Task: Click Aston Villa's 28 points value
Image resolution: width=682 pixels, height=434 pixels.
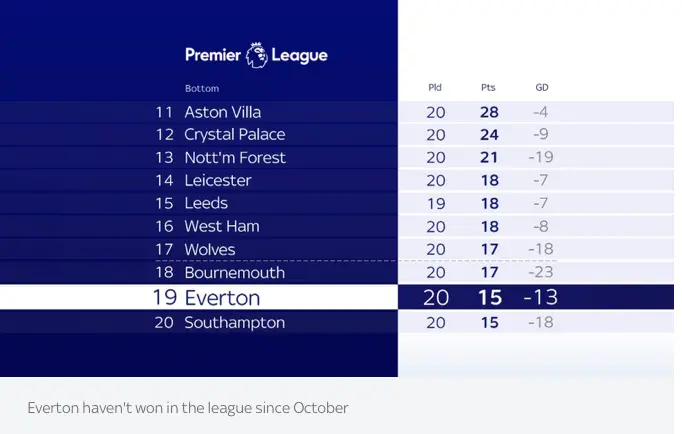Action: [x=489, y=112]
